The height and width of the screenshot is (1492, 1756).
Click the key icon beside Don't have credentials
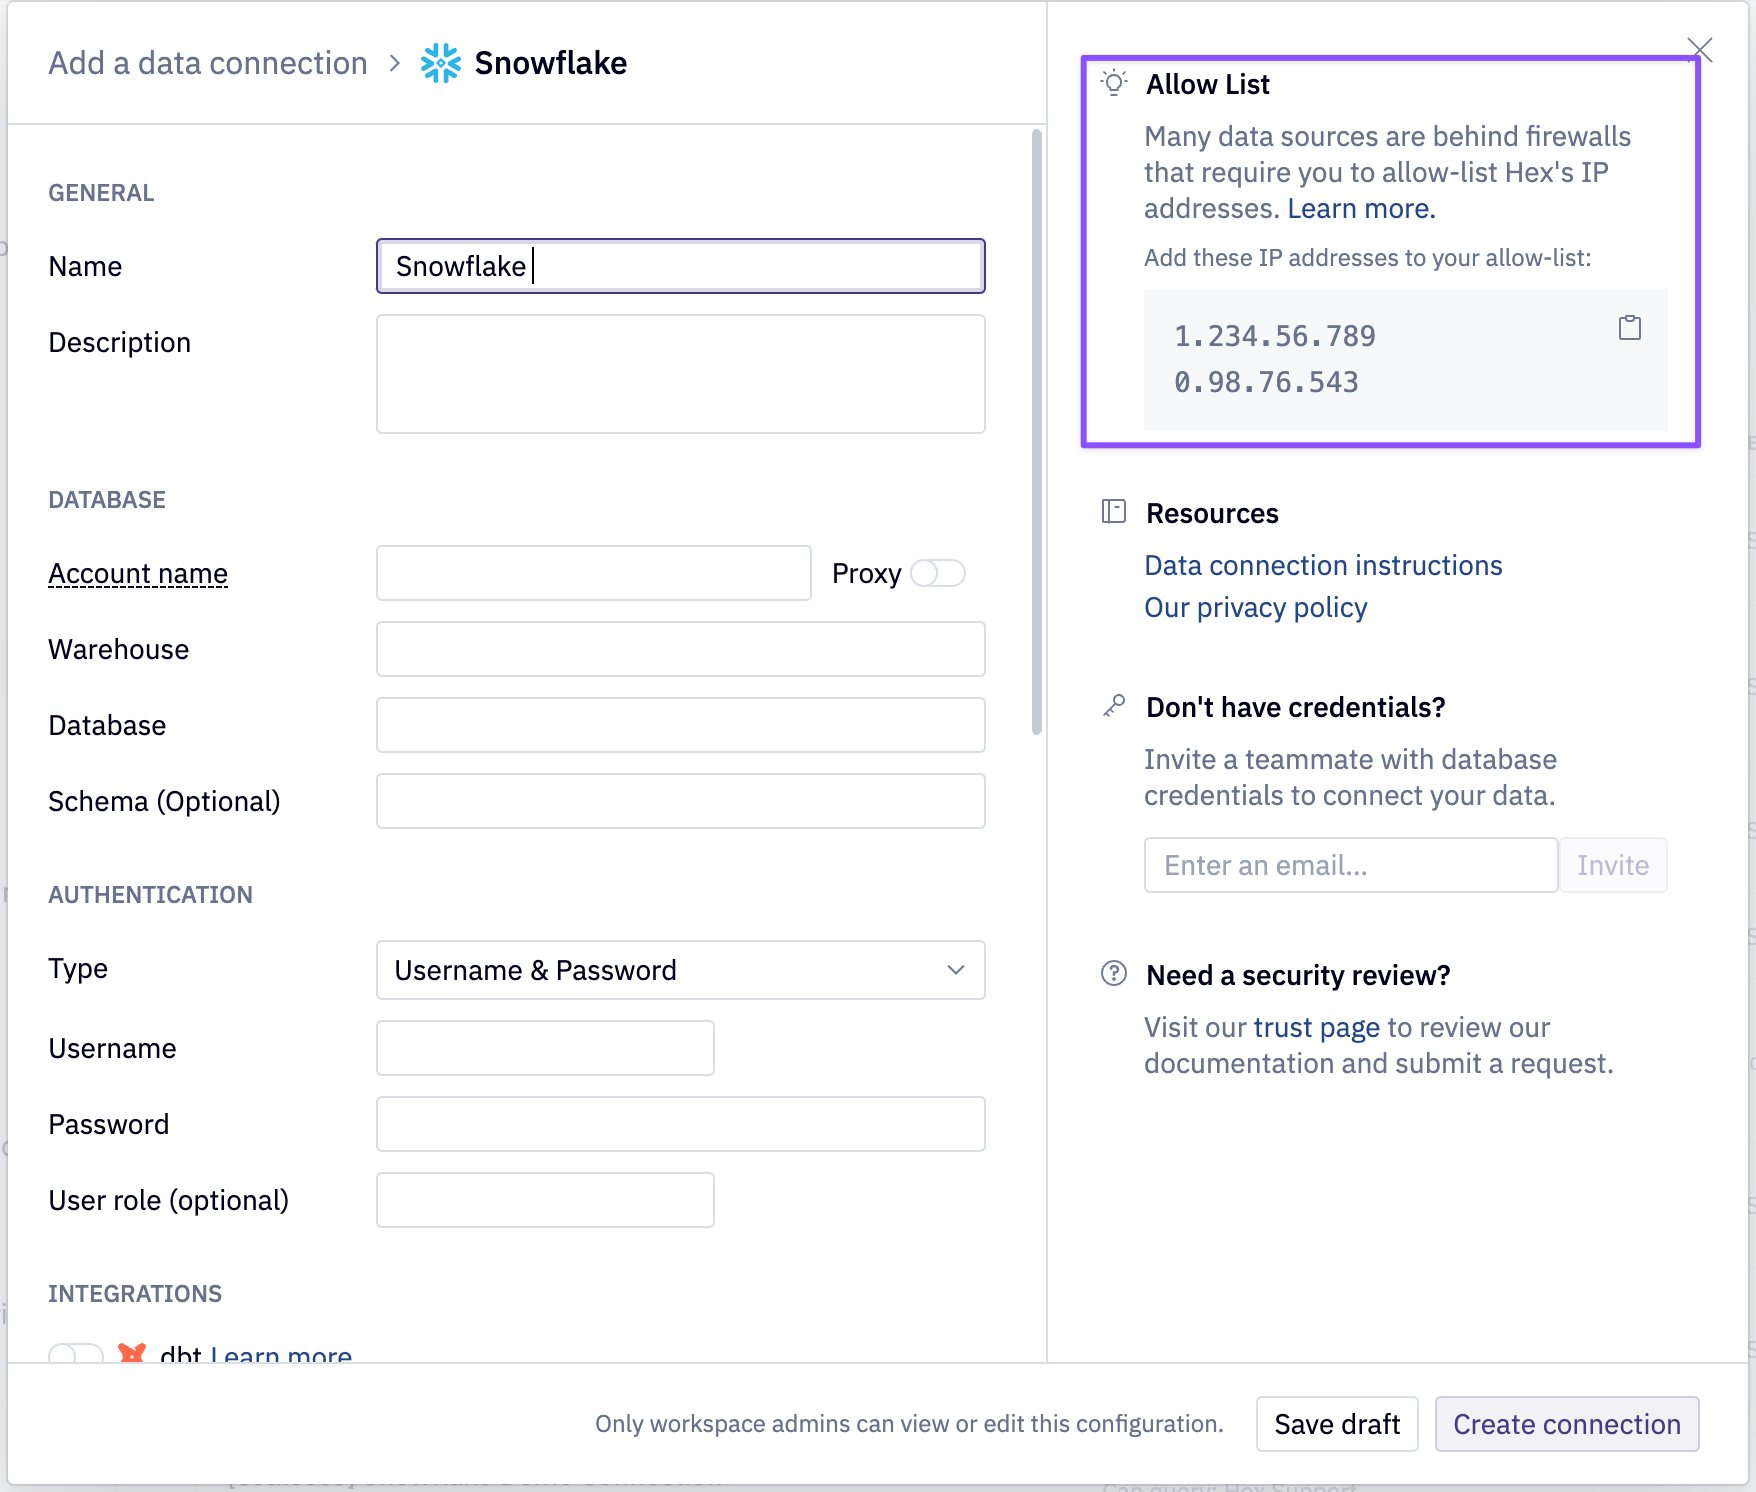(1112, 706)
